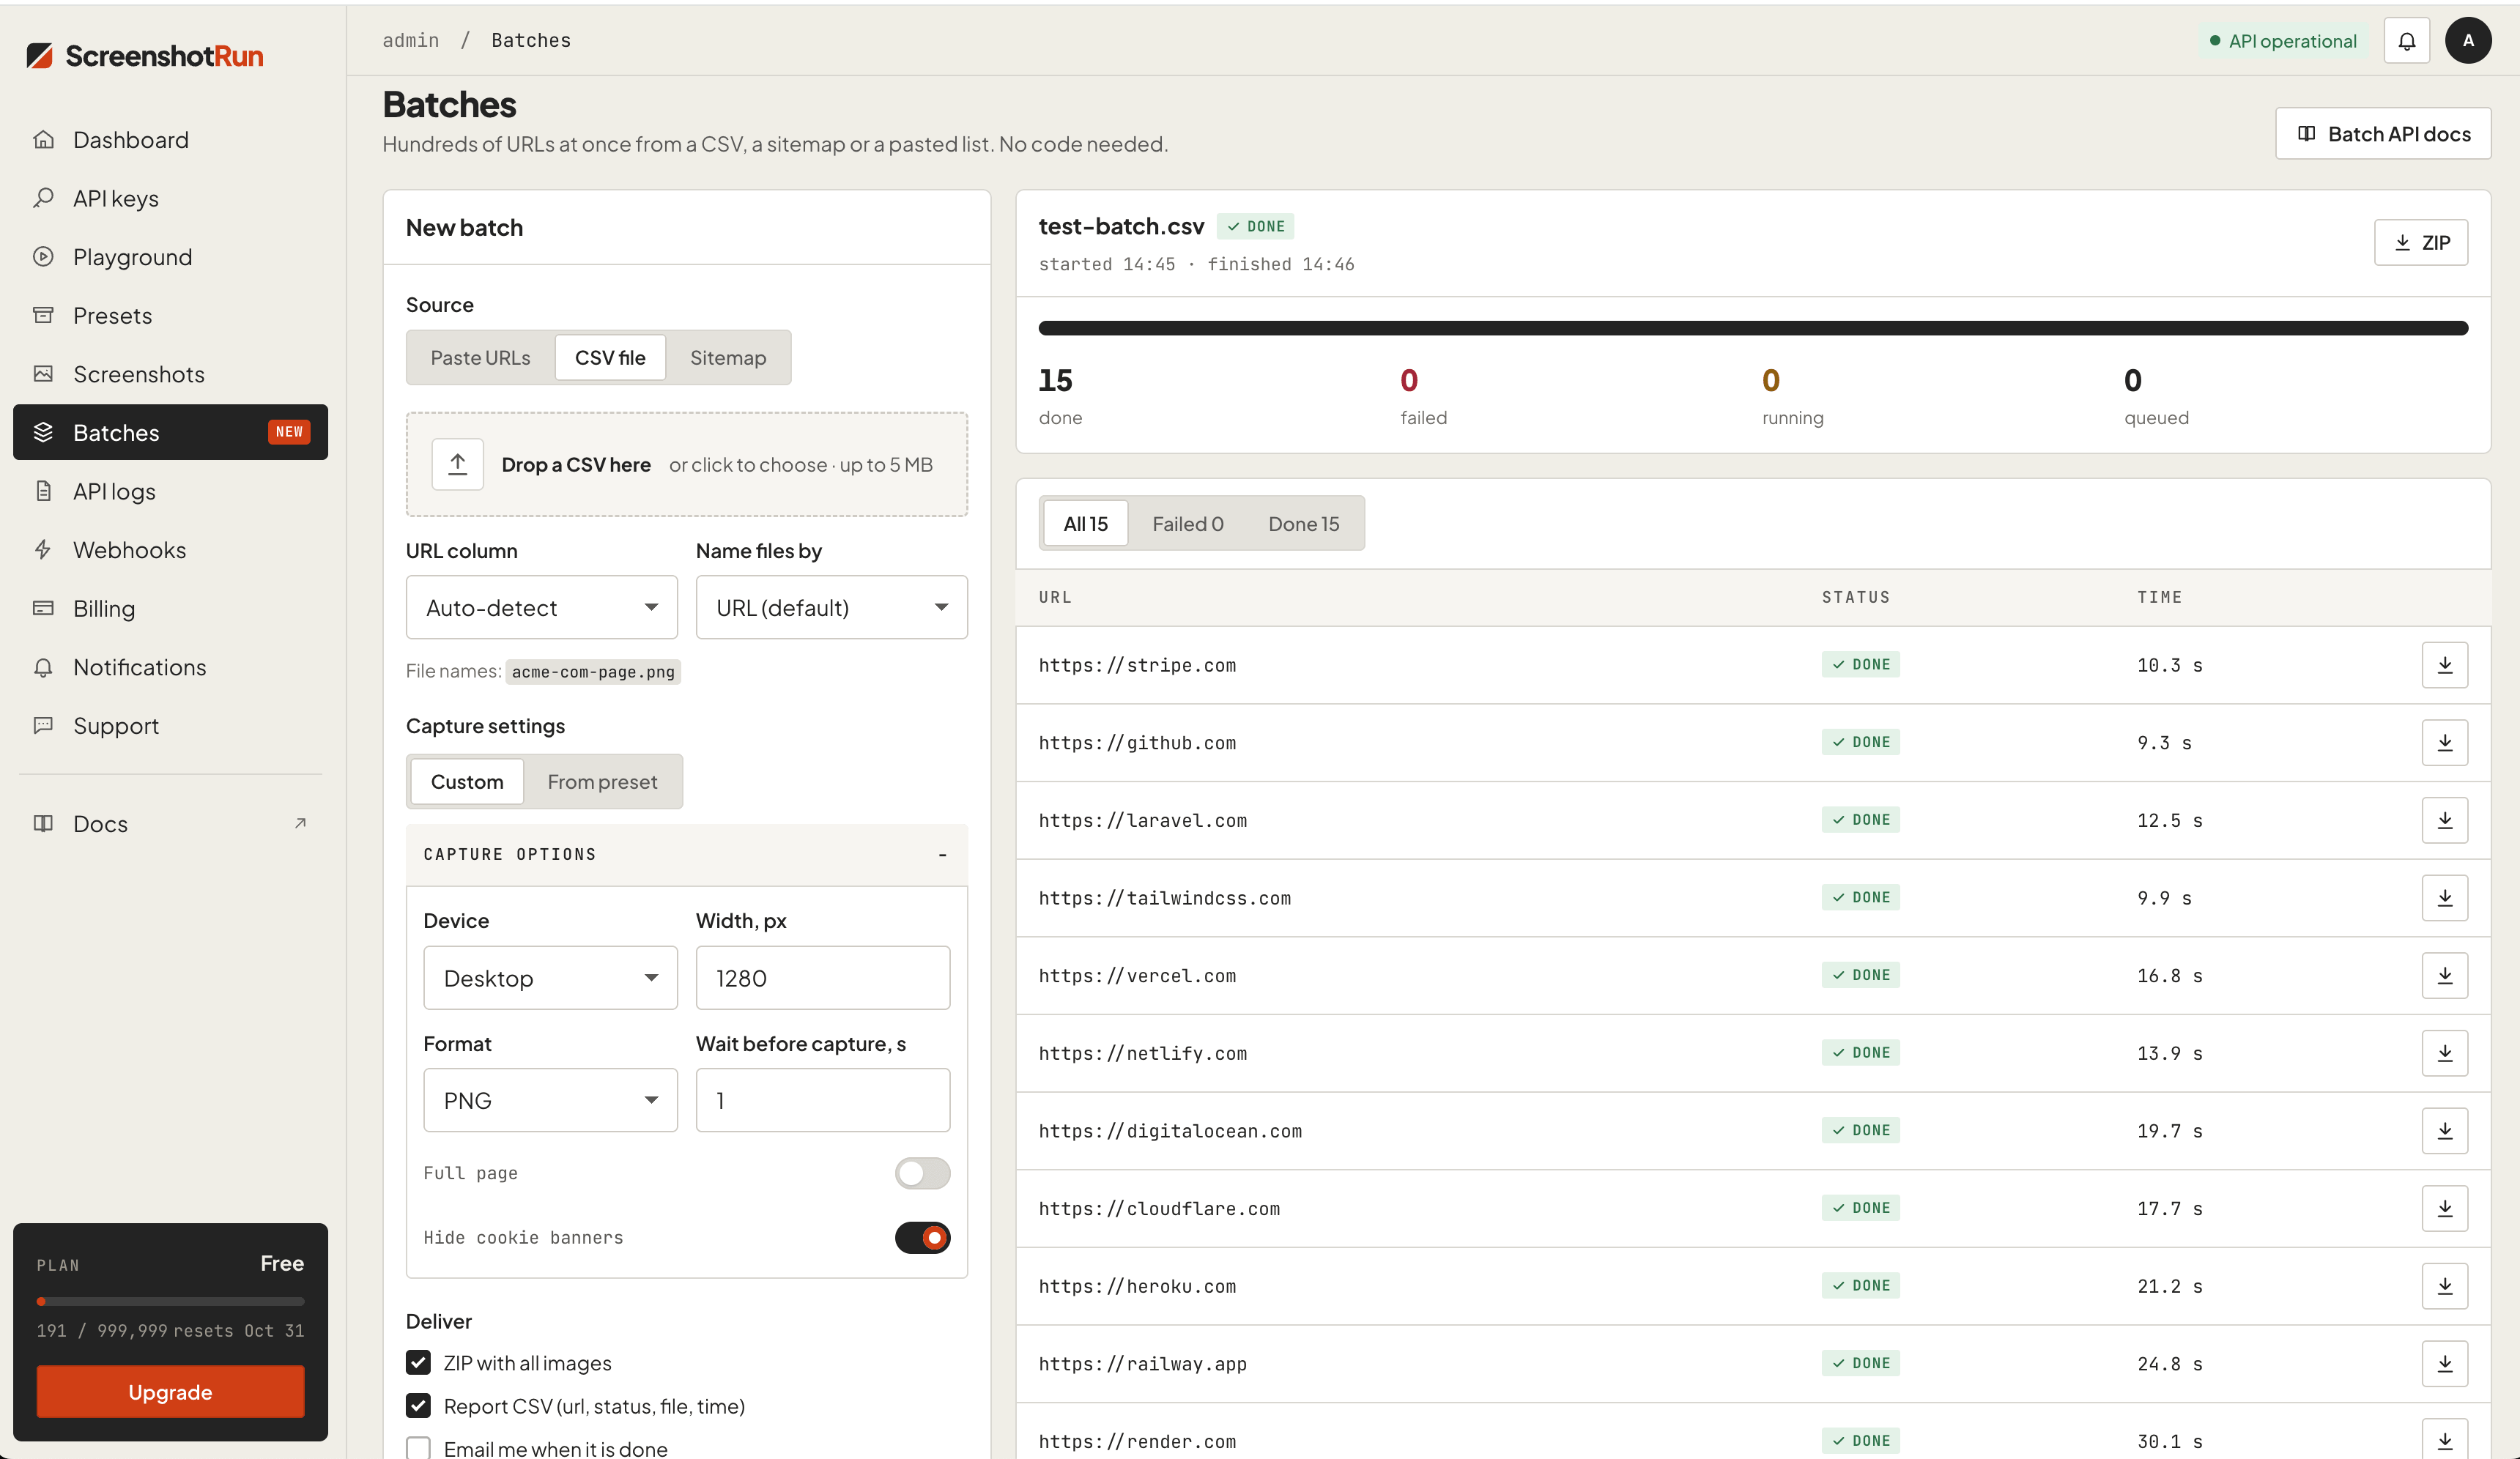
Task: Download screenshot for cloudflare.com row
Action: pos(2444,1209)
